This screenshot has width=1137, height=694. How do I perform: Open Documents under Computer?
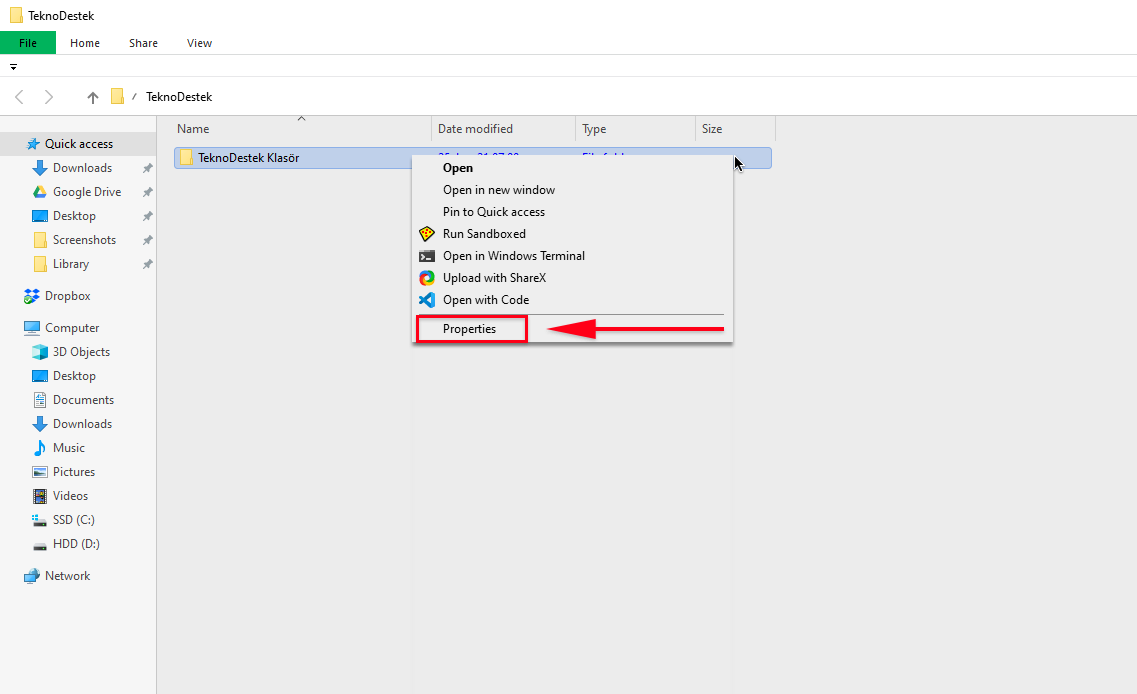[83, 400]
